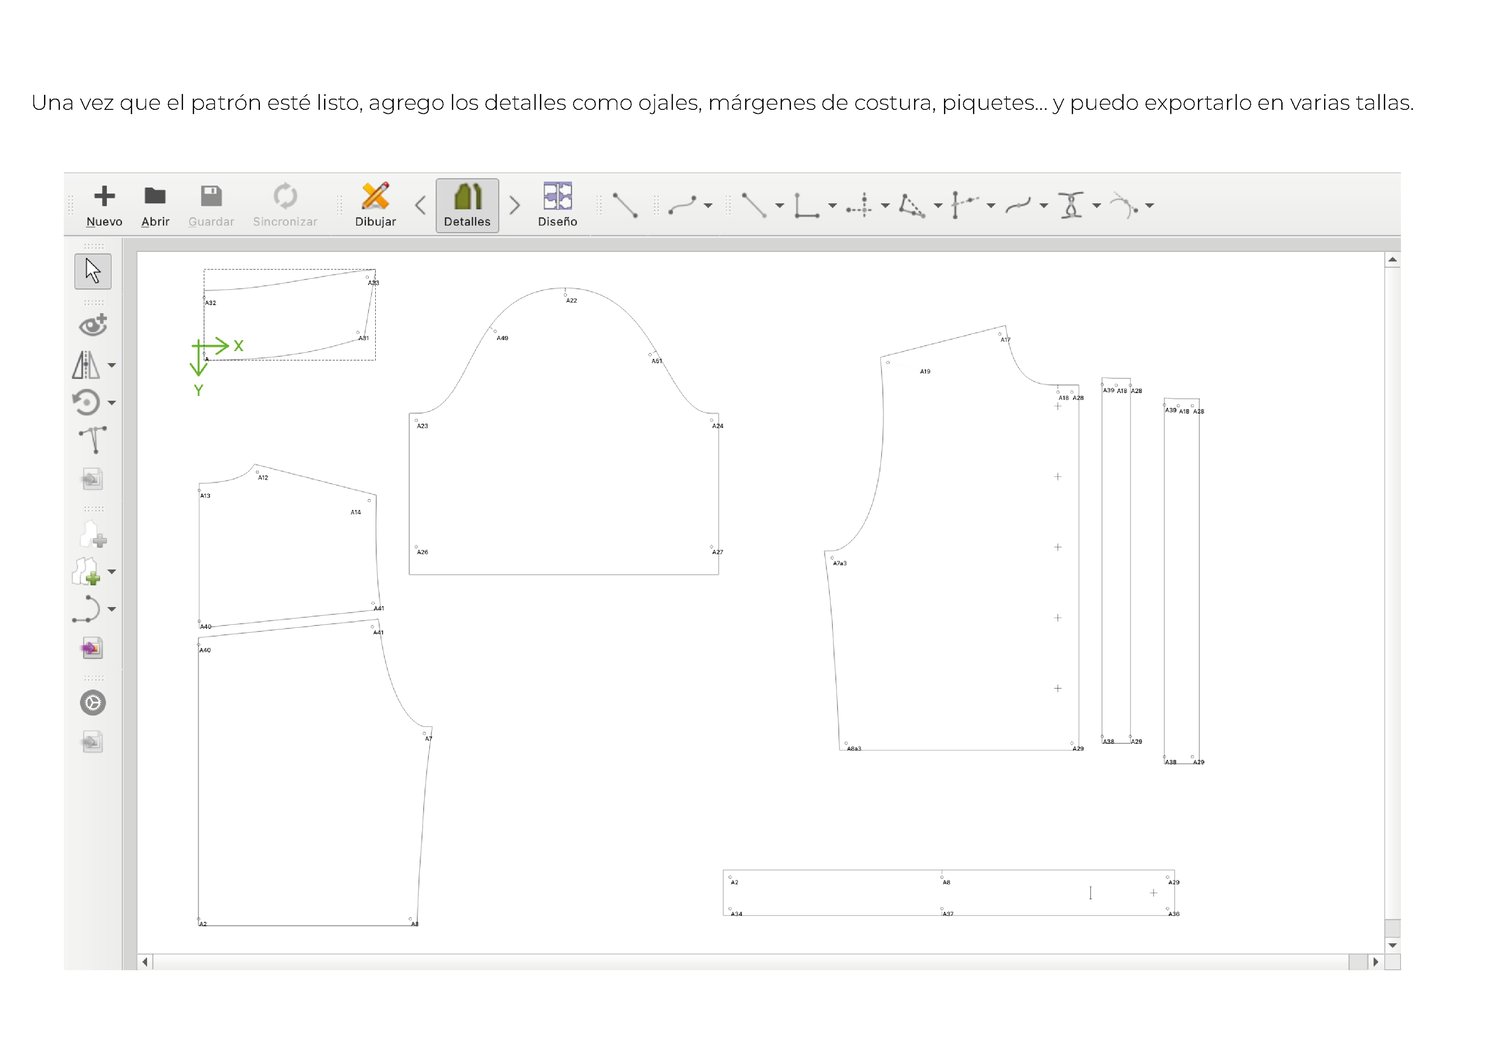Screen dimensions: 1500x1060
Task: Click the greyed-out export icon below the T-shaped tool
Action: (92, 479)
